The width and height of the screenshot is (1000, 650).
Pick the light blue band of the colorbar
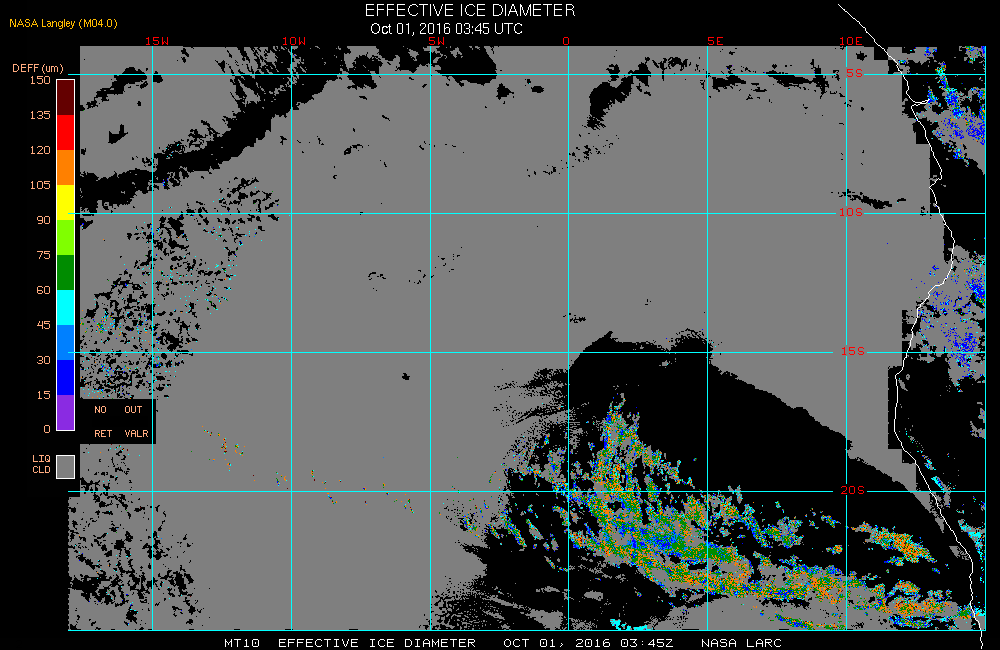(66, 343)
